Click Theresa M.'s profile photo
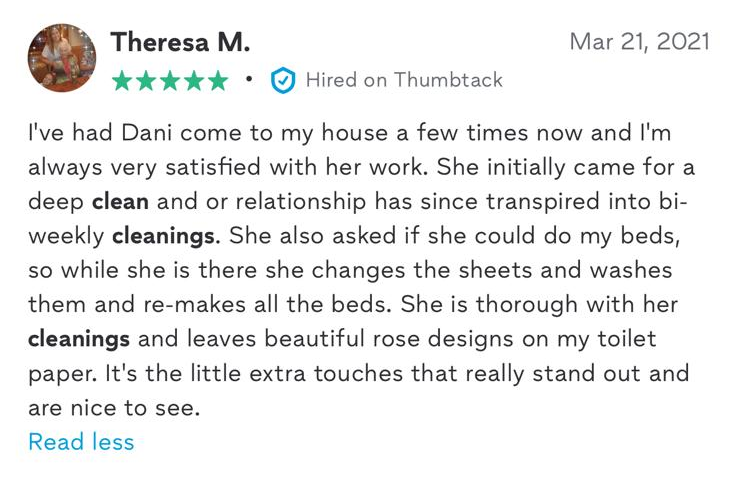 click(62, 58)
